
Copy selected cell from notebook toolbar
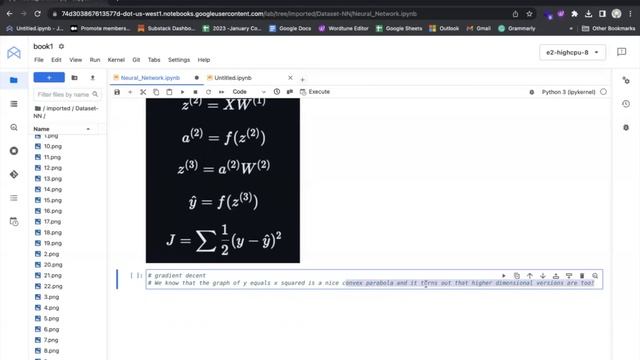(156, 92)
